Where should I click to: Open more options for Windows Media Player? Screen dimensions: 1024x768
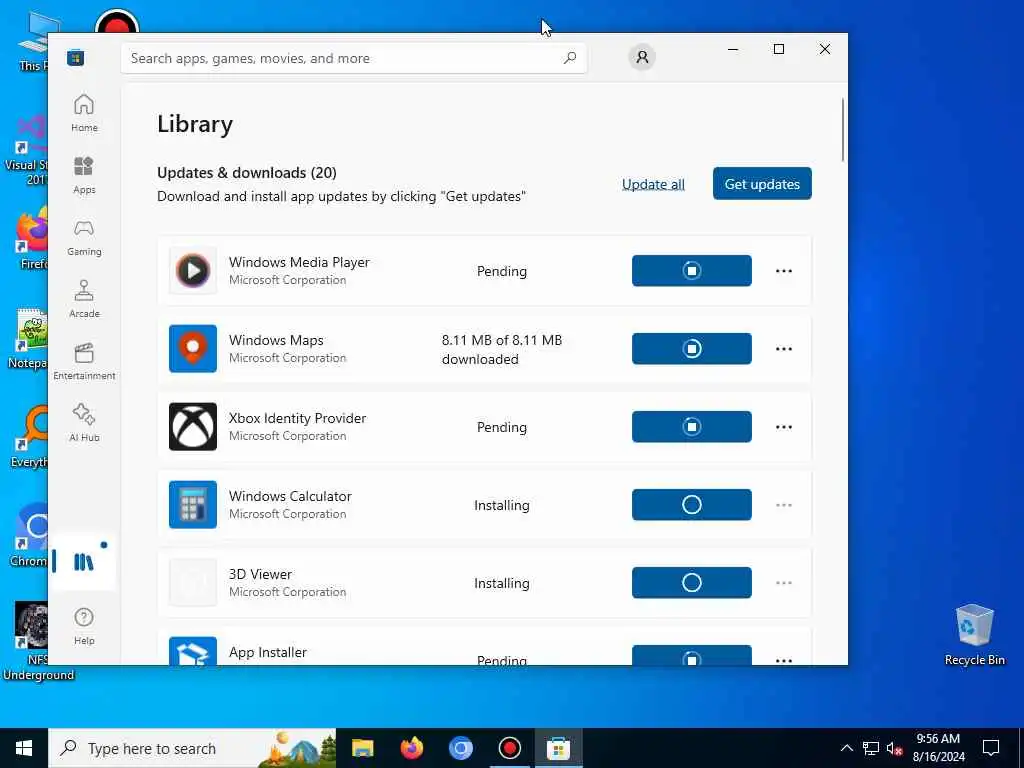click(784, 270)
